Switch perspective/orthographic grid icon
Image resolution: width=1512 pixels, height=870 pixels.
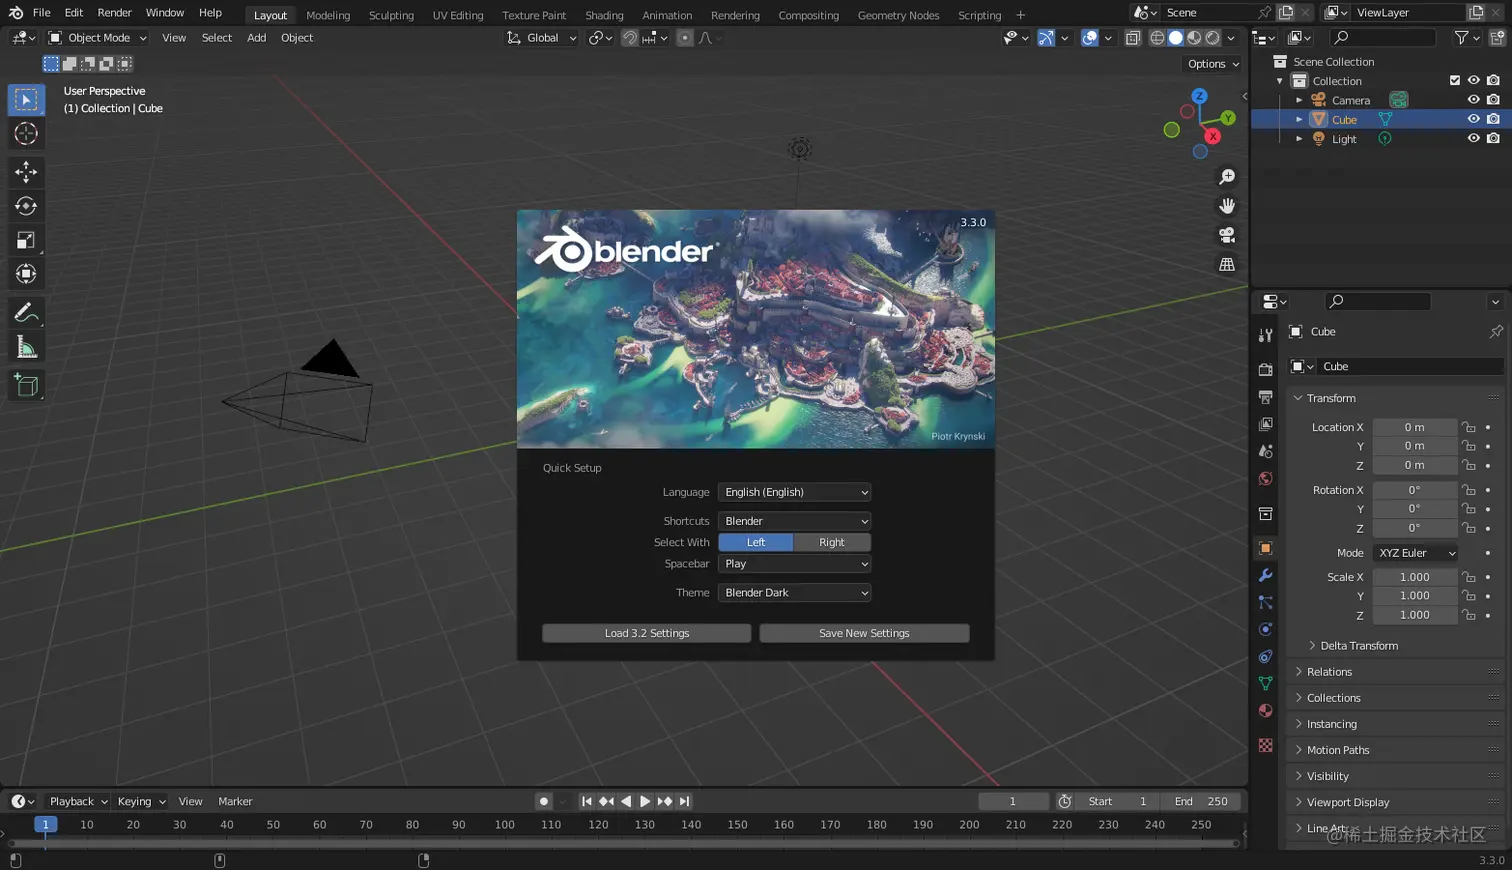[1227, 265]
